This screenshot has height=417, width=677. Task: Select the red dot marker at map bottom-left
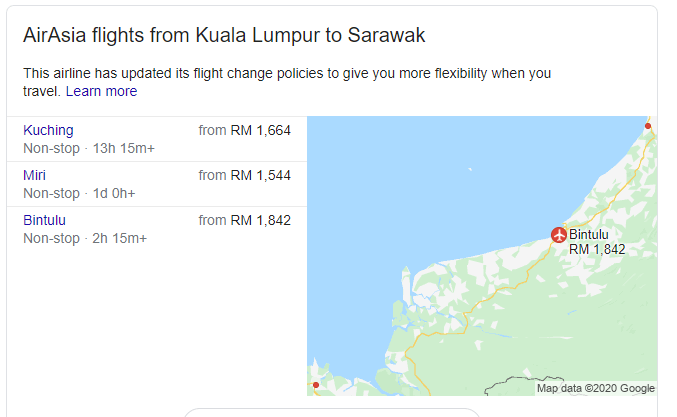click(x=316, y=385)
